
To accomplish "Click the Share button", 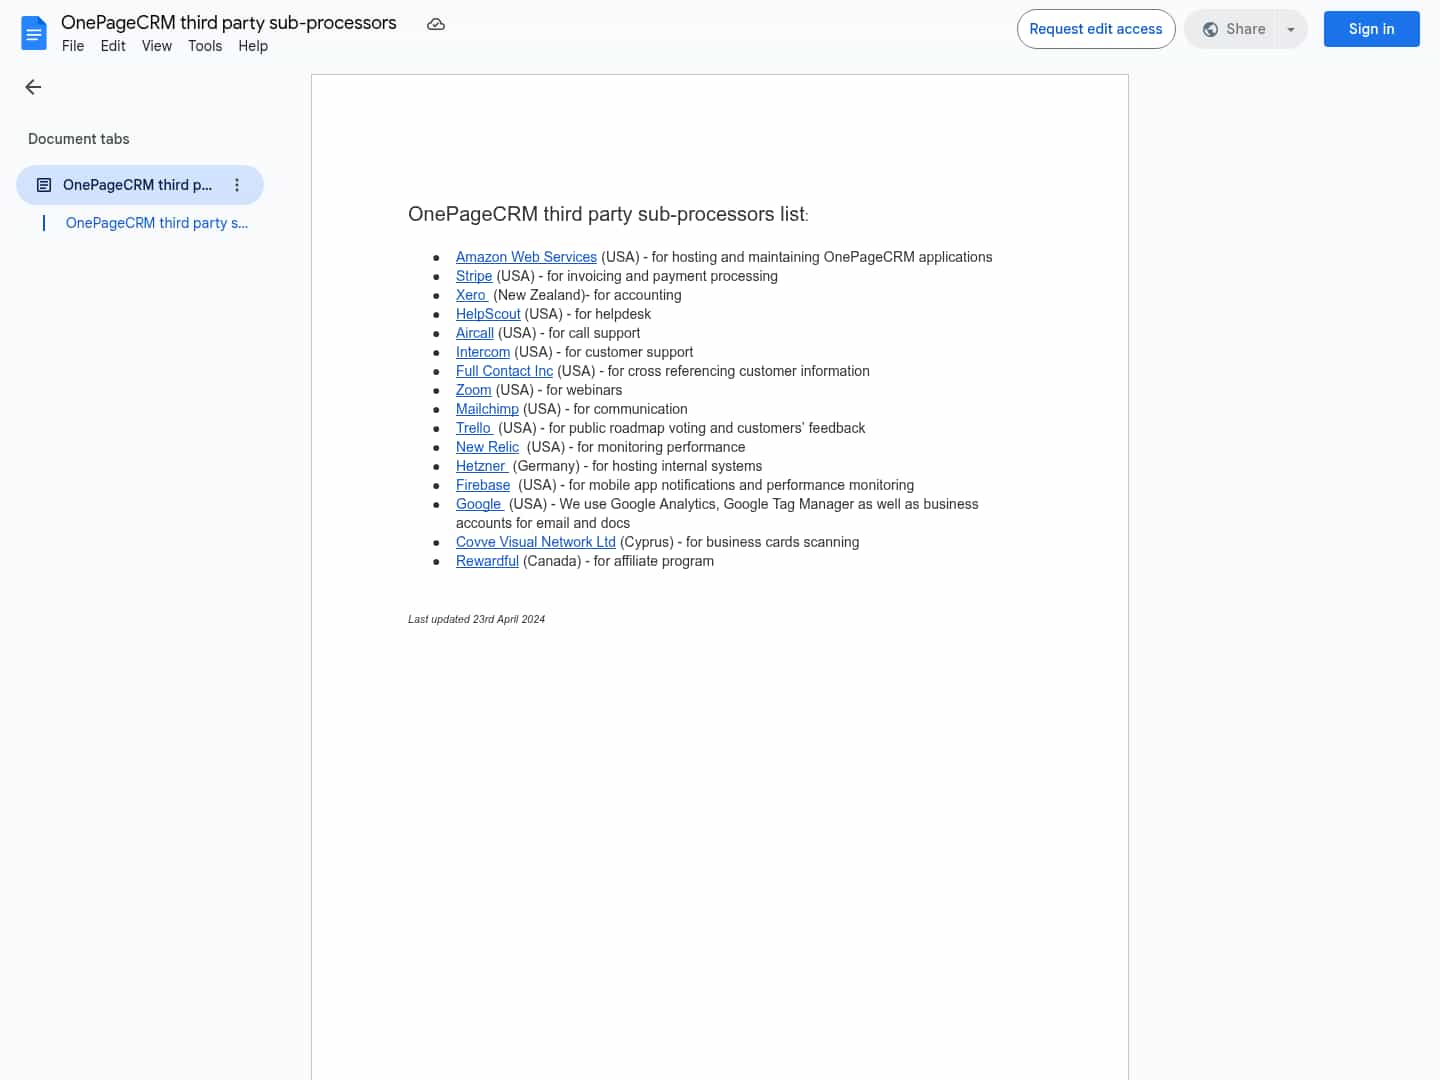I will click(1237, 29).
